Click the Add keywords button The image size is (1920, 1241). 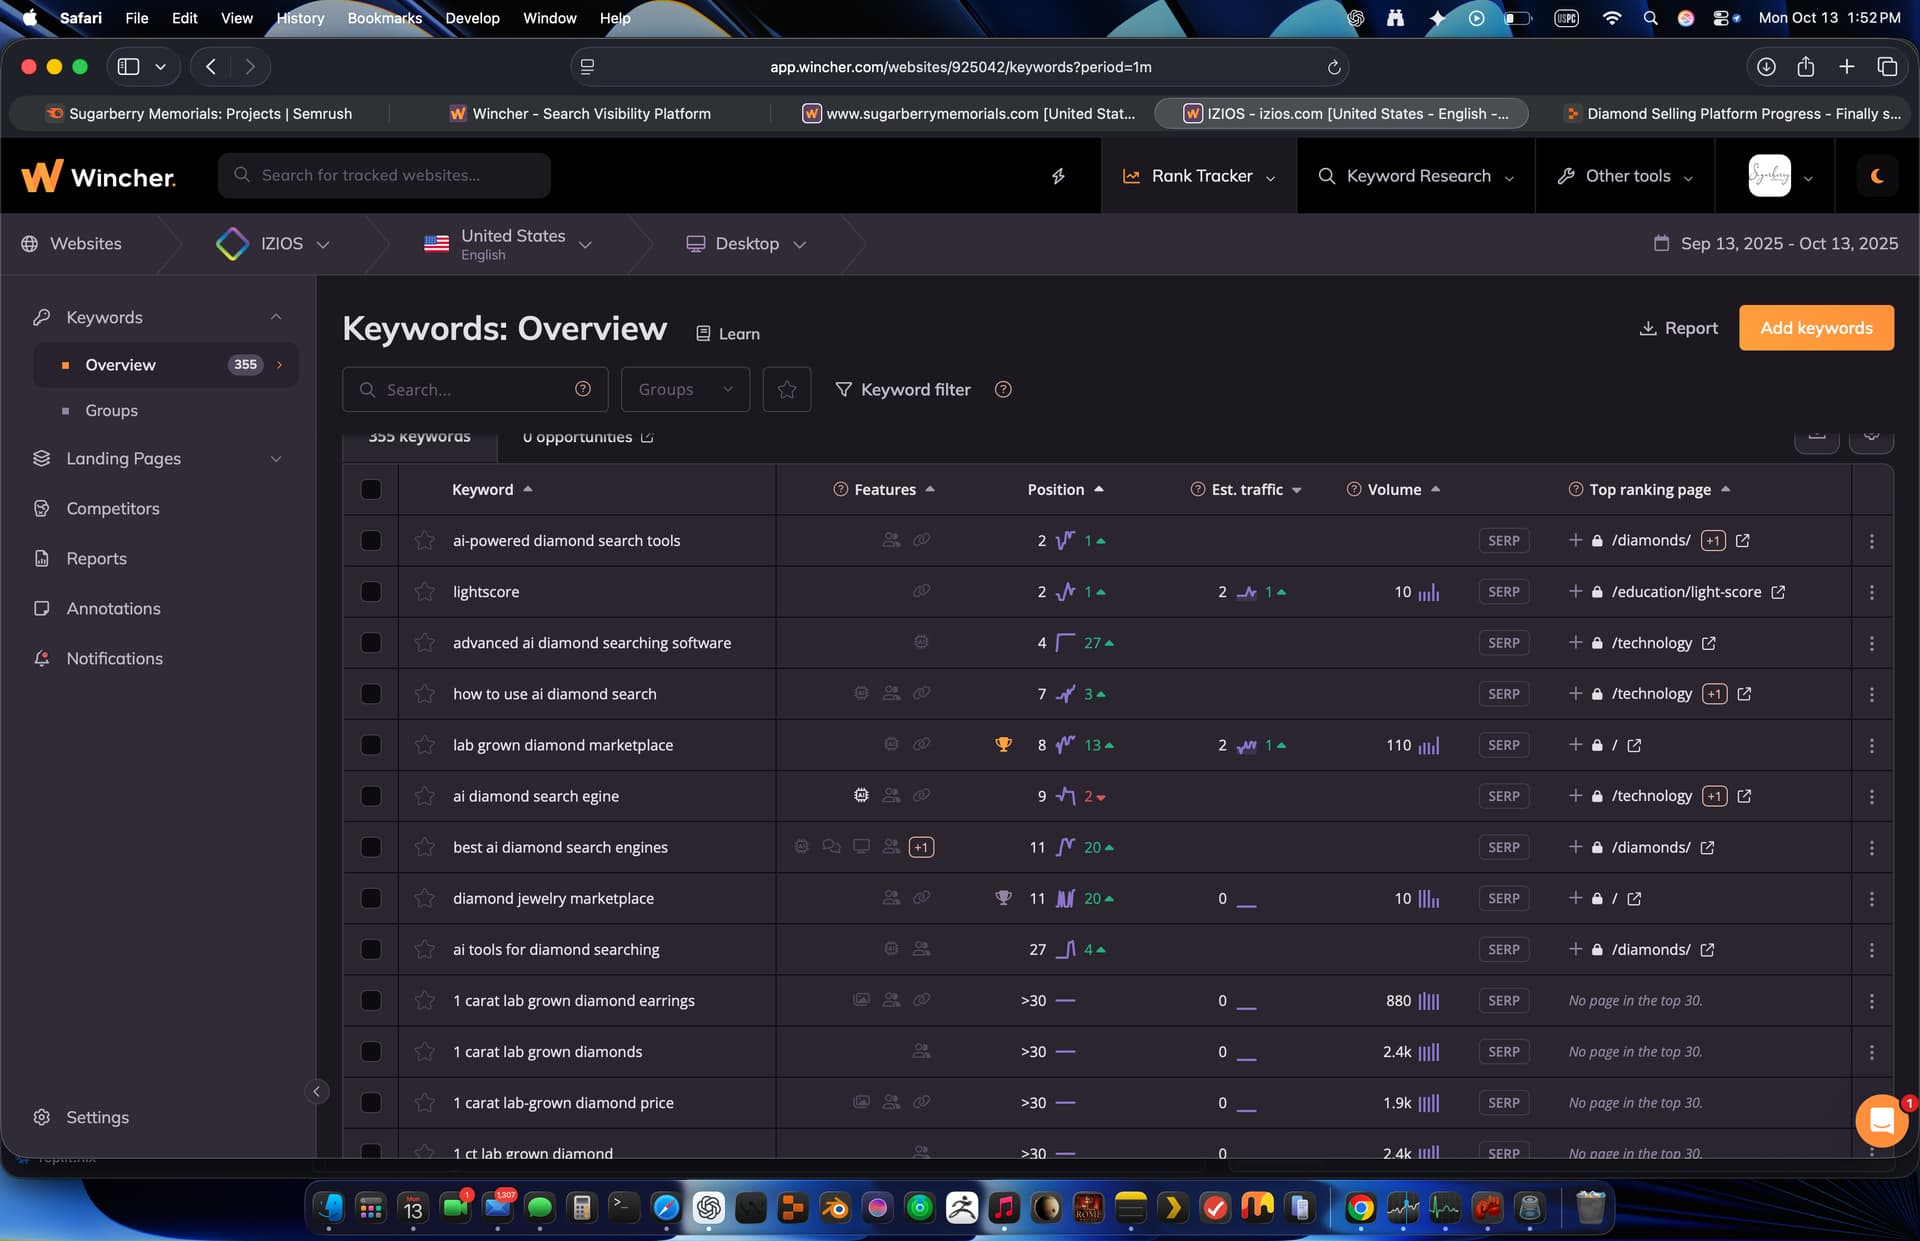coord(1815,328)
